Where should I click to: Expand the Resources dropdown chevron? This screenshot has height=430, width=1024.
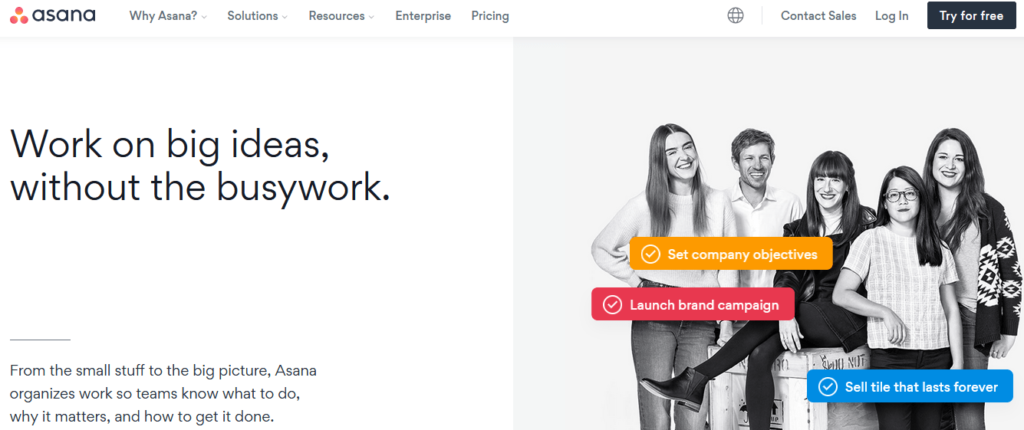tap(372, 17)
